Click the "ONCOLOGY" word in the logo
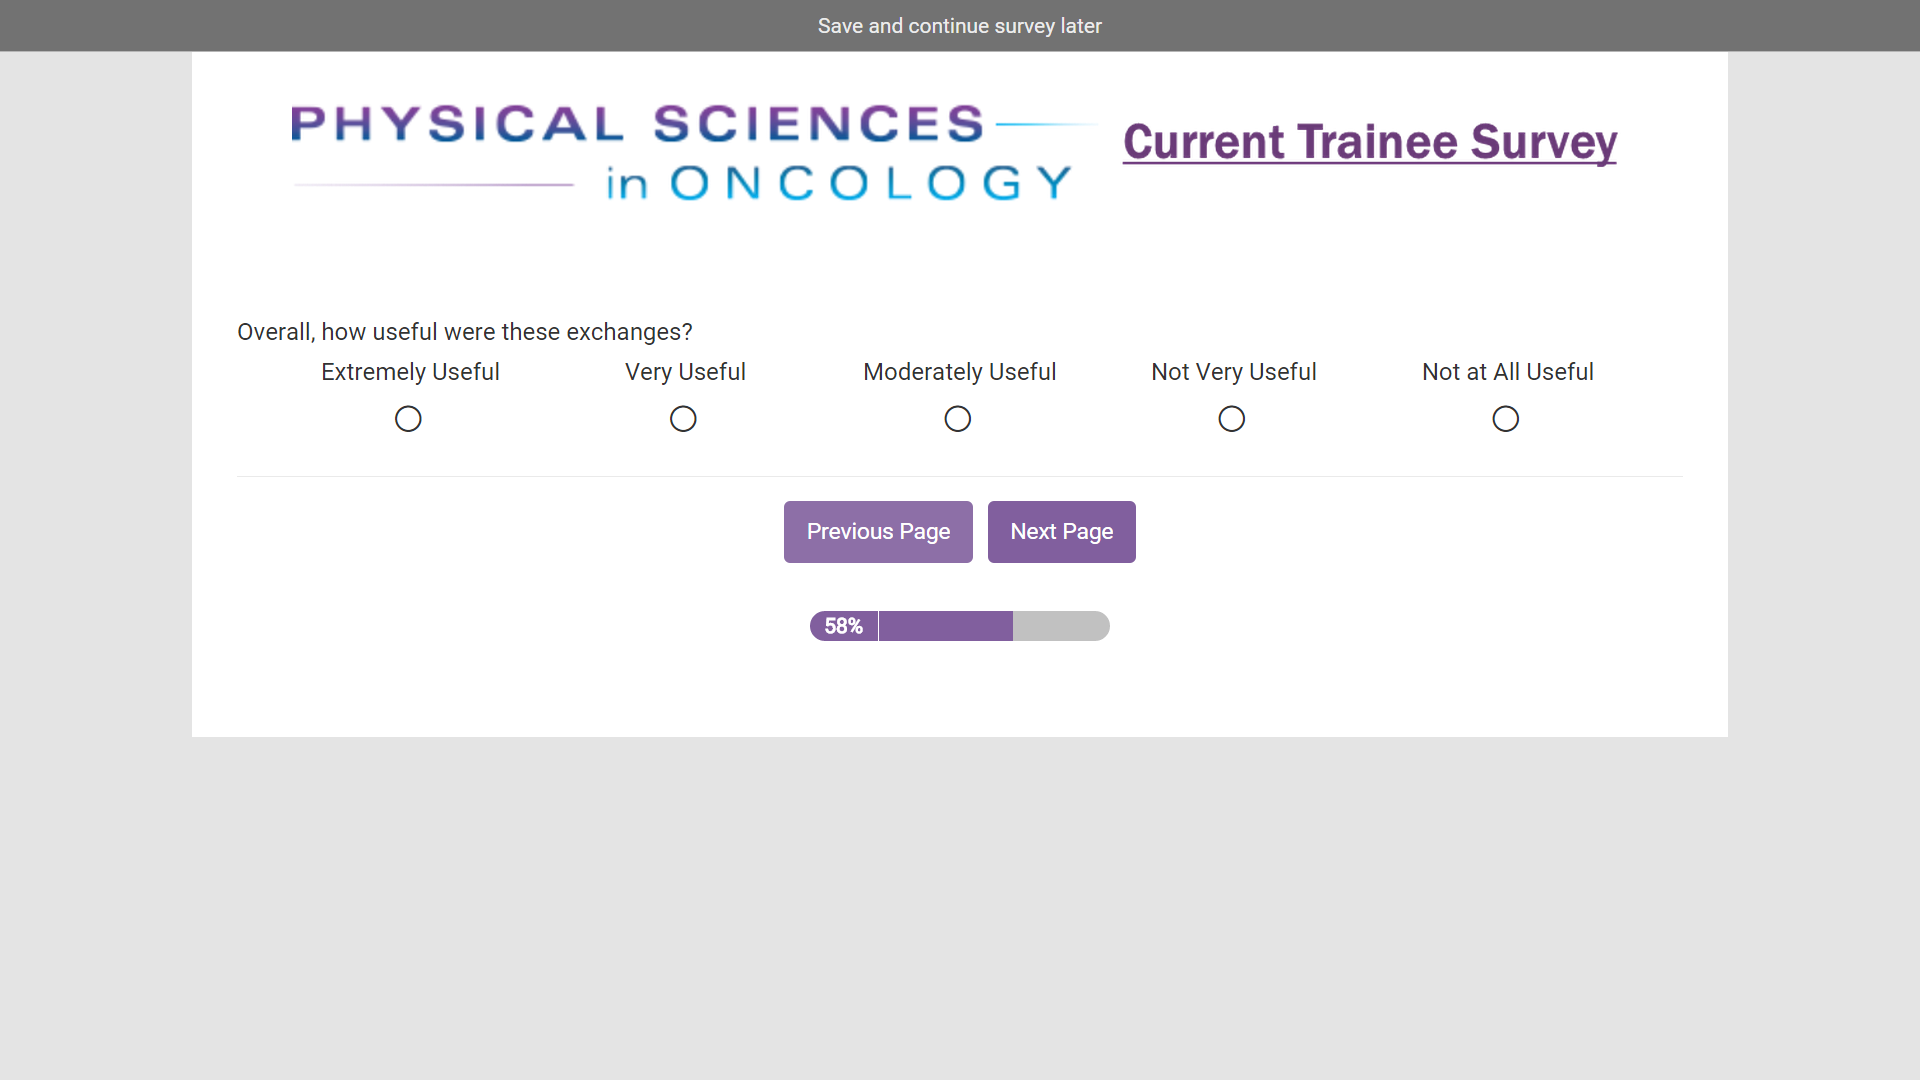This screenshot has width=1920, height=1080. pyautogui.click(x=870, y=184)
